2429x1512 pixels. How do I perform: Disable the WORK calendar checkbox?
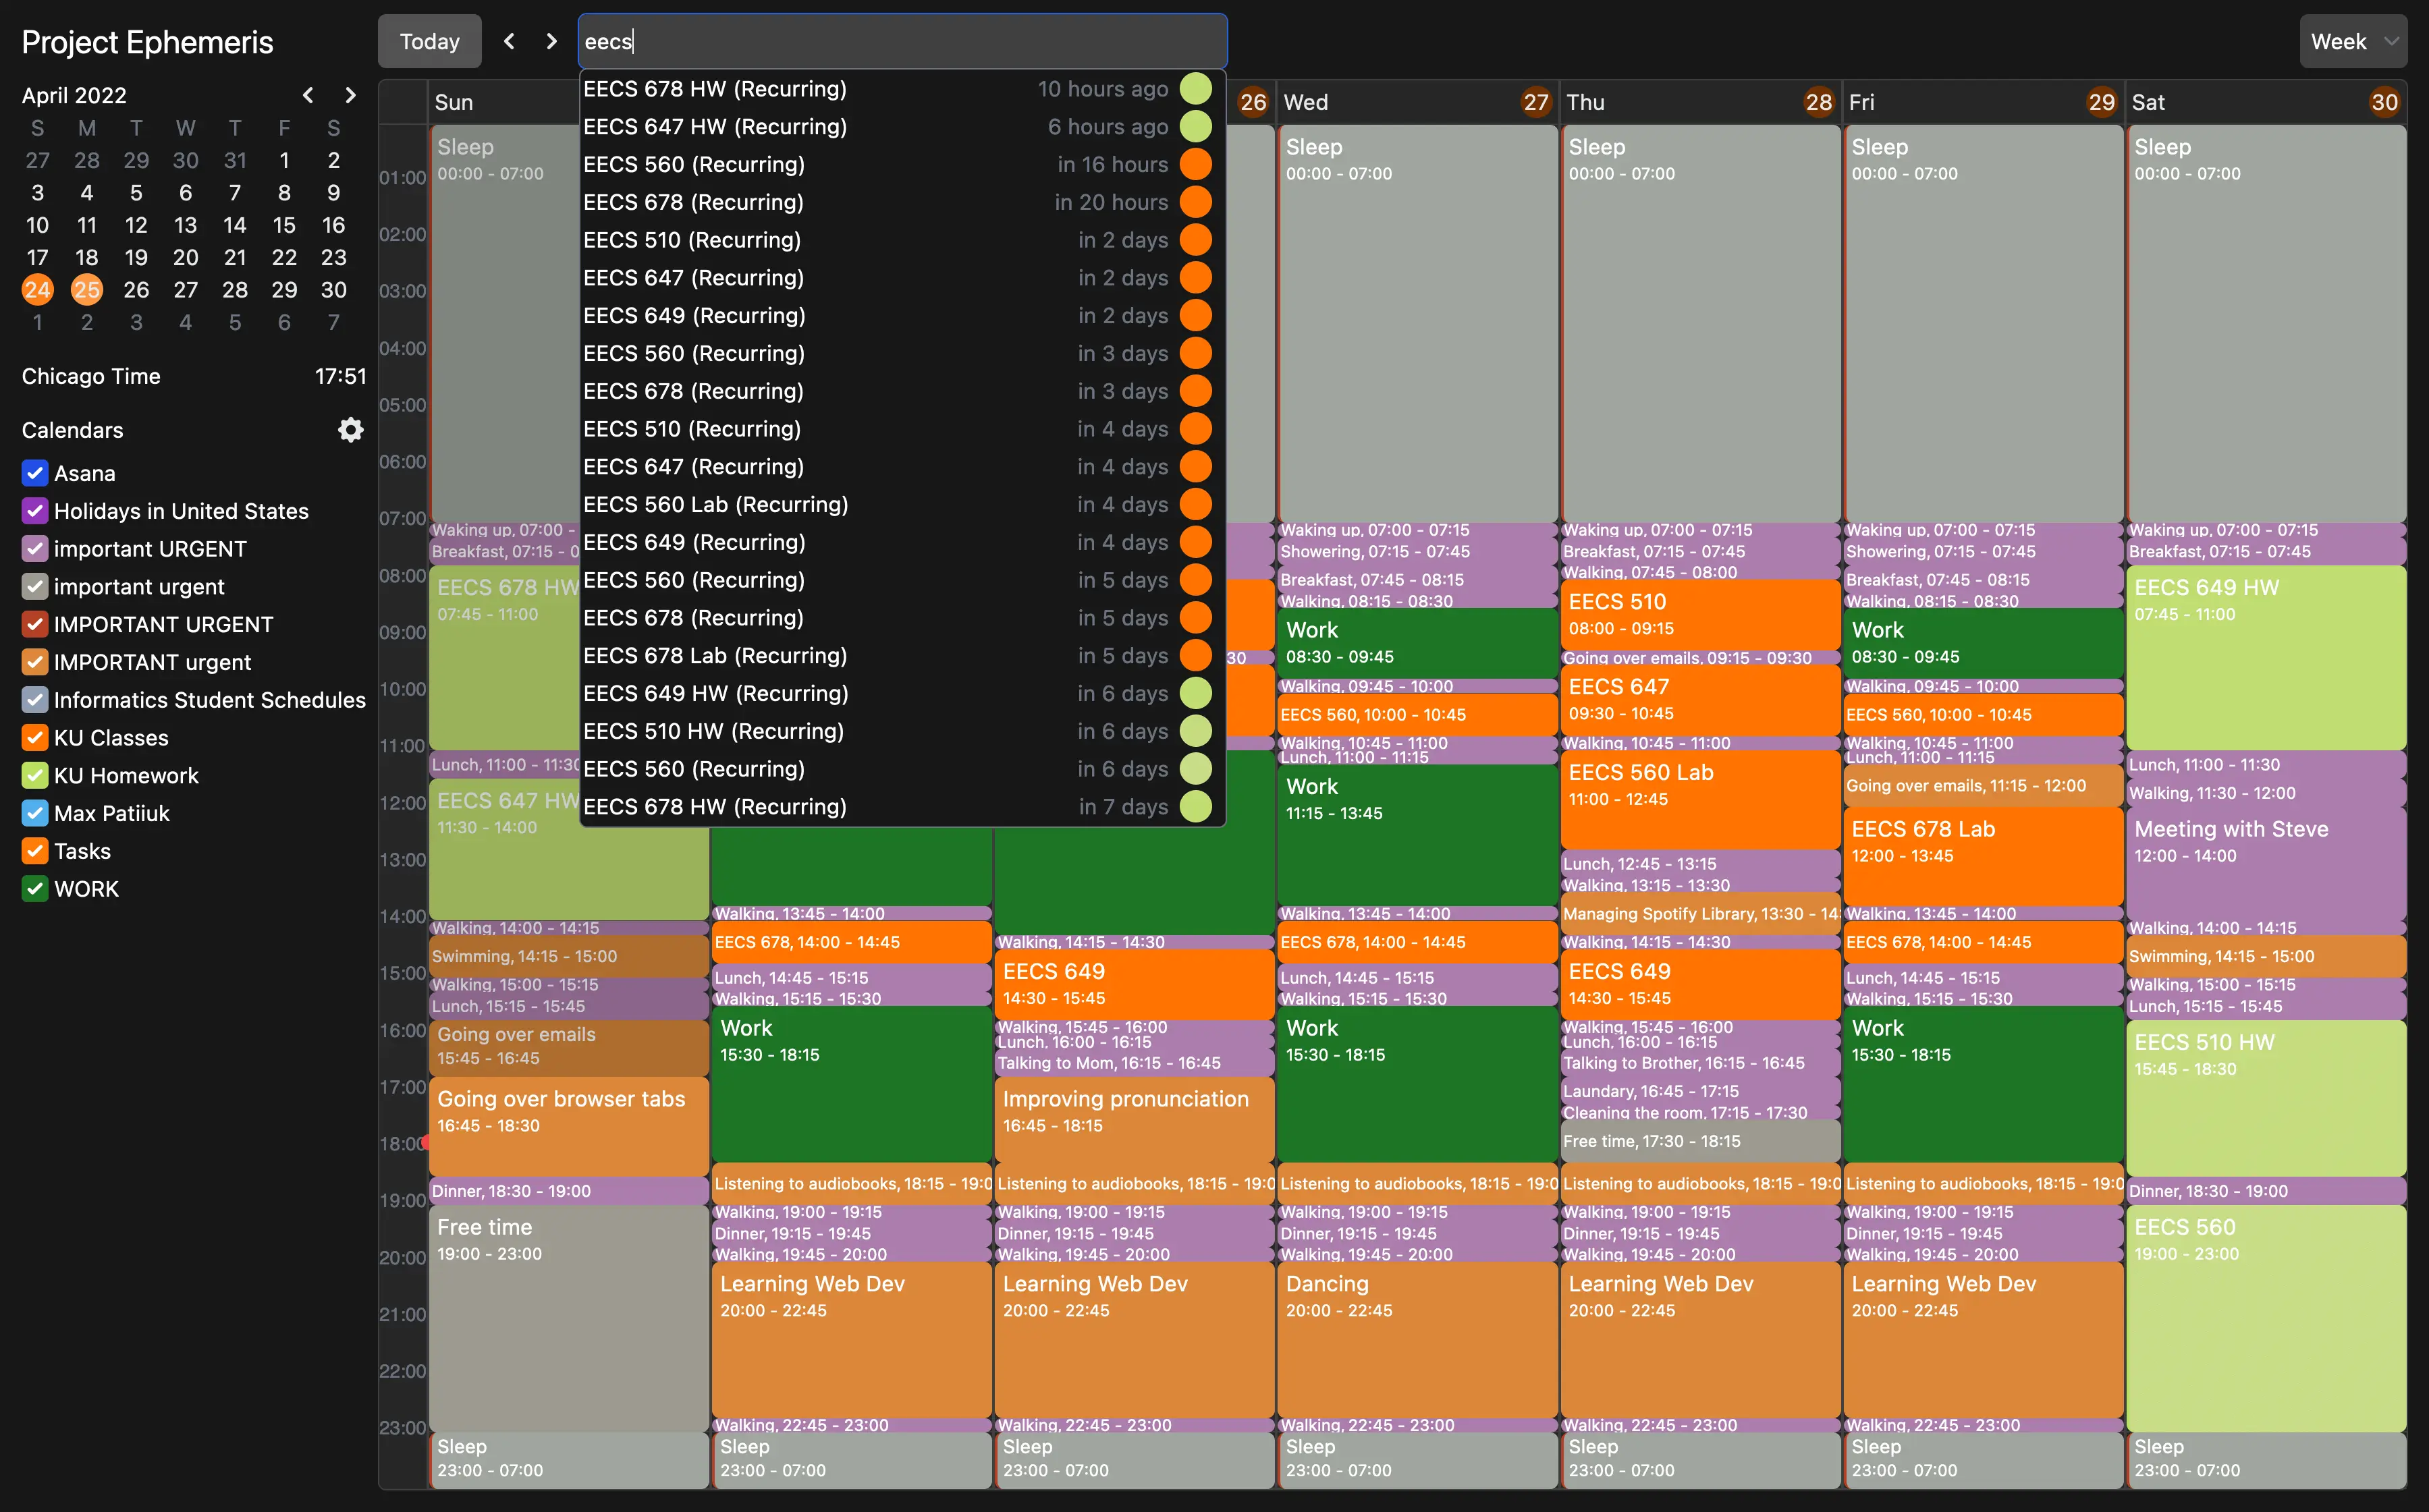pos(35,889)
